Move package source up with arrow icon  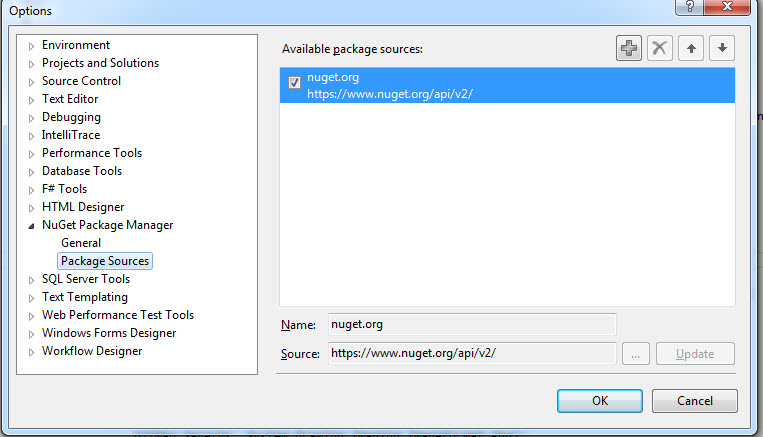(691, 48)
